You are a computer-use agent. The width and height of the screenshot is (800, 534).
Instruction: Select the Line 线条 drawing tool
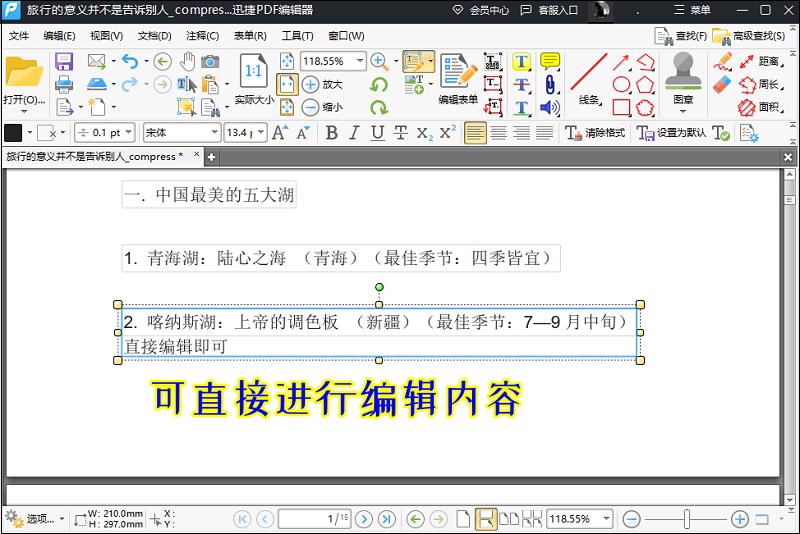[589, 79]
